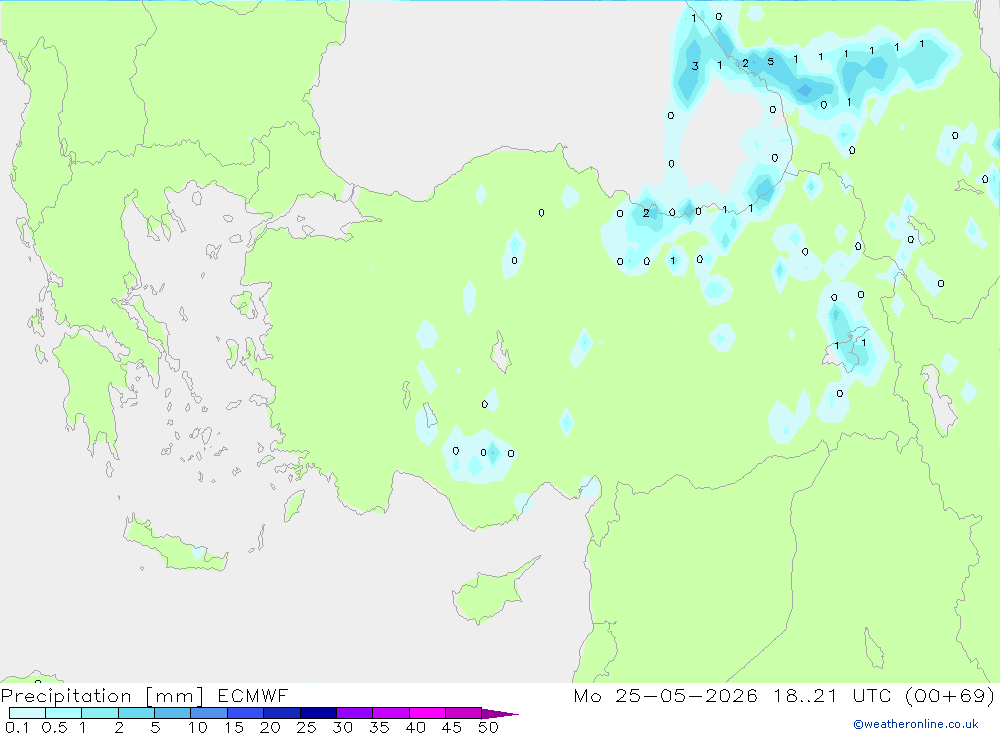Pick the 1–2 mm legend color box
The width and height of the screenshot is (1000, 733).
click(x=100, y=713)
